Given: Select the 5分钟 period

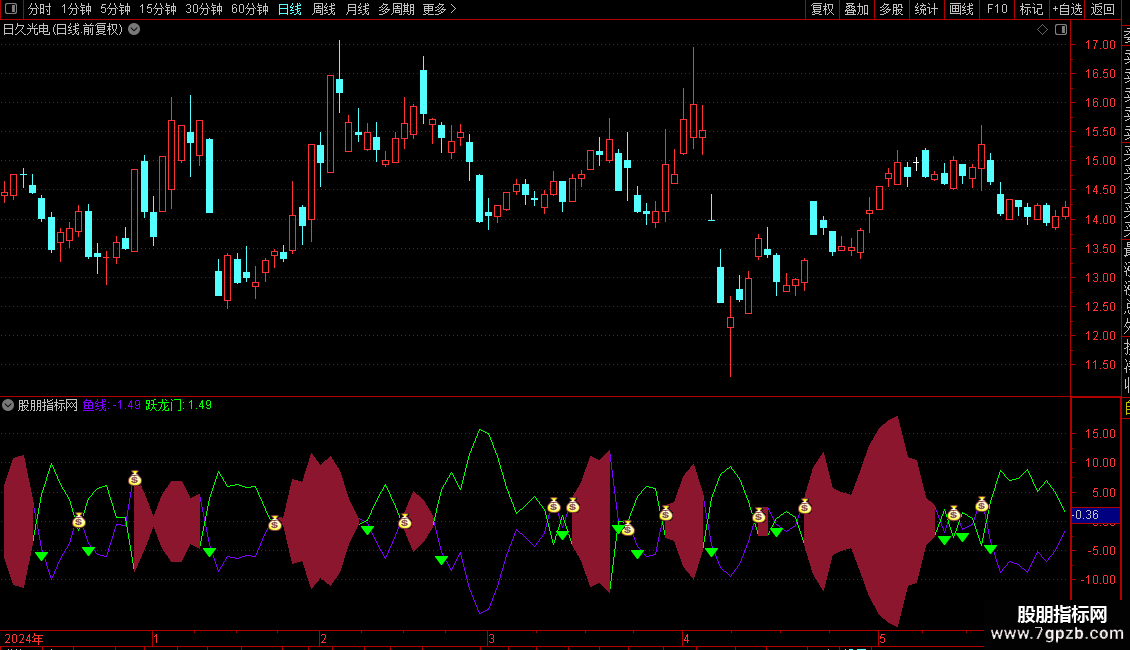Looking at the screenshot, I should (115, 9).
